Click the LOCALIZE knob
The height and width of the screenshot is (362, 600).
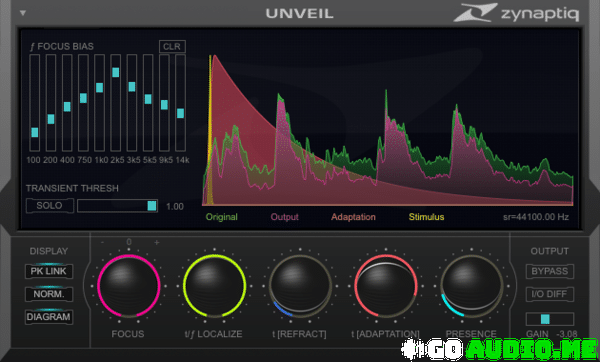(214, 286)
